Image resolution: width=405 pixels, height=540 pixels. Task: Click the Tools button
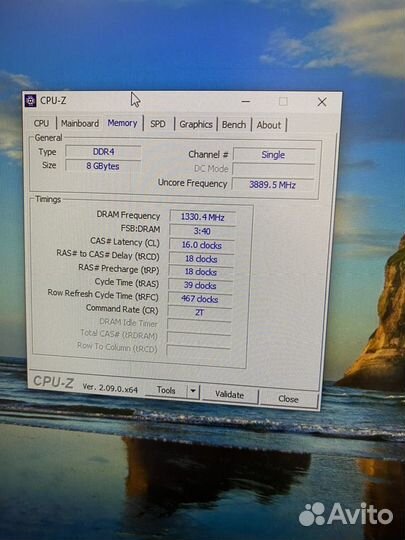click(166, 390)
